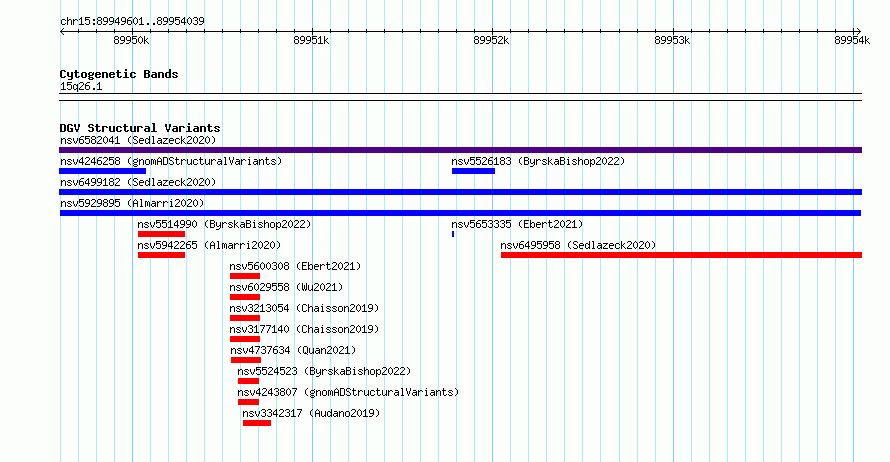Image resolution: width=890 pixels, height=462 pixels.
Task: Click the 89951k ruler tick label
Action: click(311, 40)
